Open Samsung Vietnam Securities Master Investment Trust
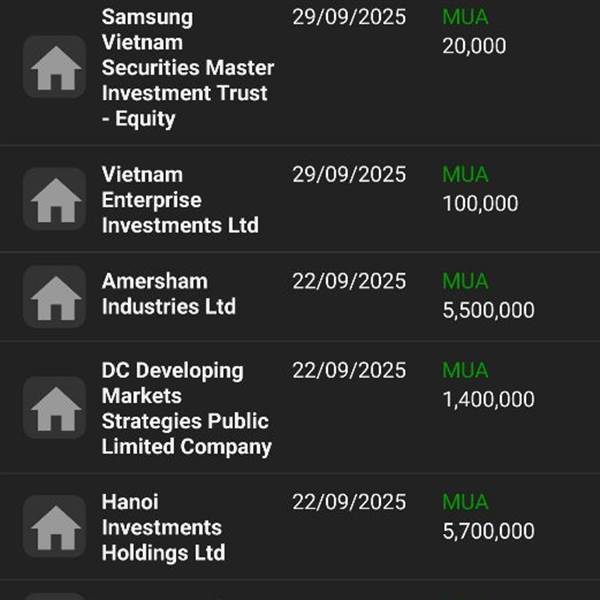 (x=188, y=68)
